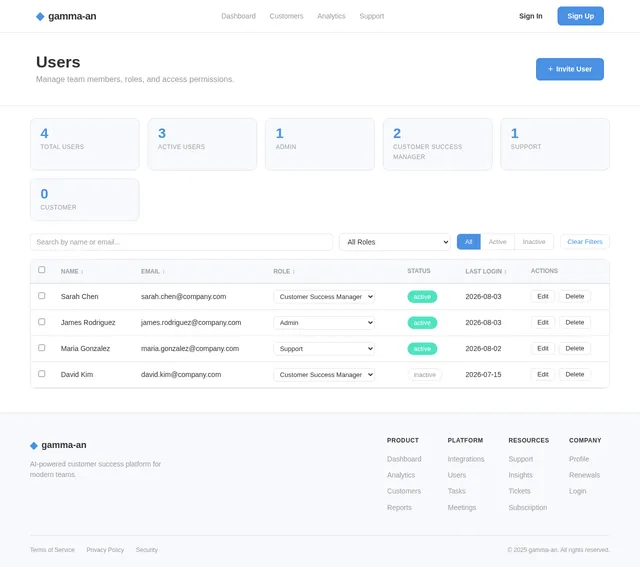Go to Dashboard in top navigation
The height and width of the screenshot is (567, 640).
click(238, 16)
